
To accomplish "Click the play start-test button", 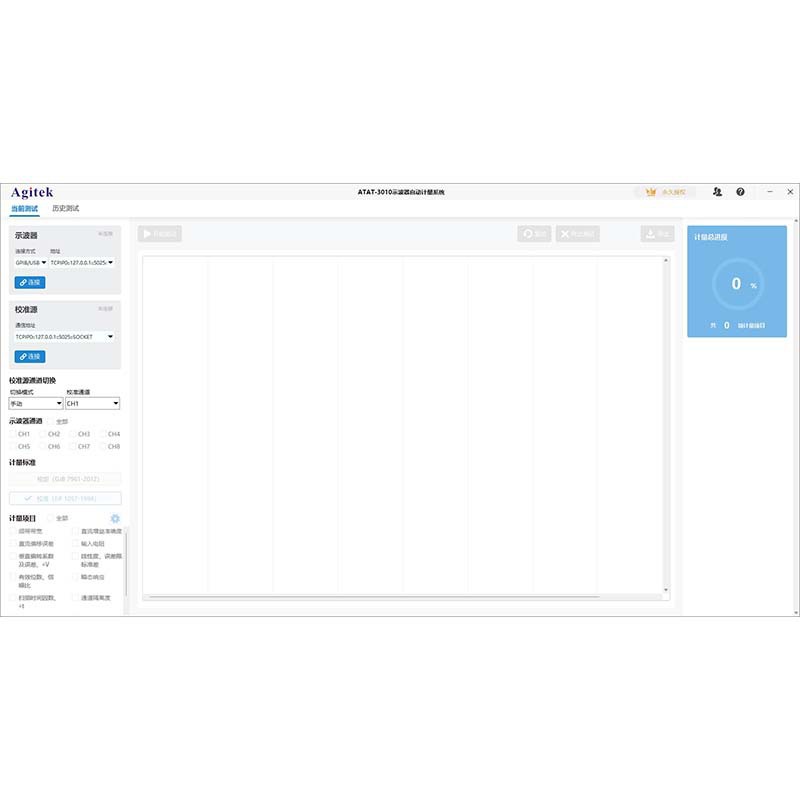I will [160, 234].
